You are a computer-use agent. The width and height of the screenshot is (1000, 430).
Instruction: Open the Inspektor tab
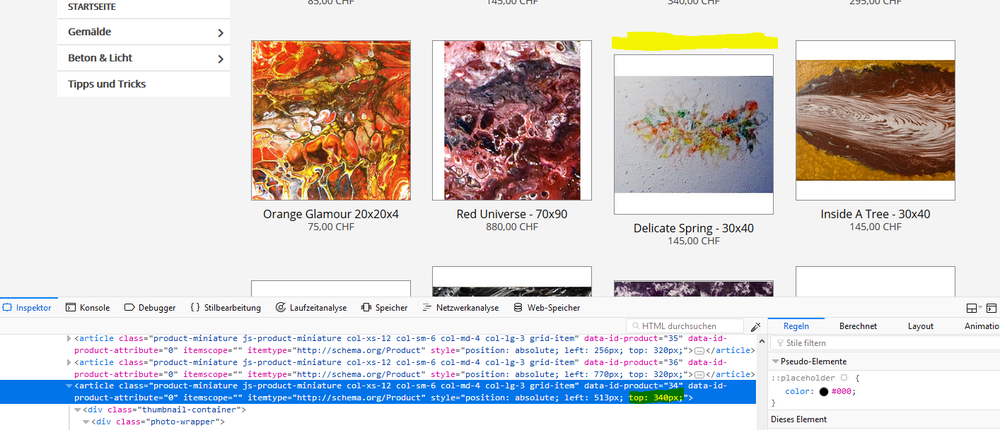coord(27,308)
